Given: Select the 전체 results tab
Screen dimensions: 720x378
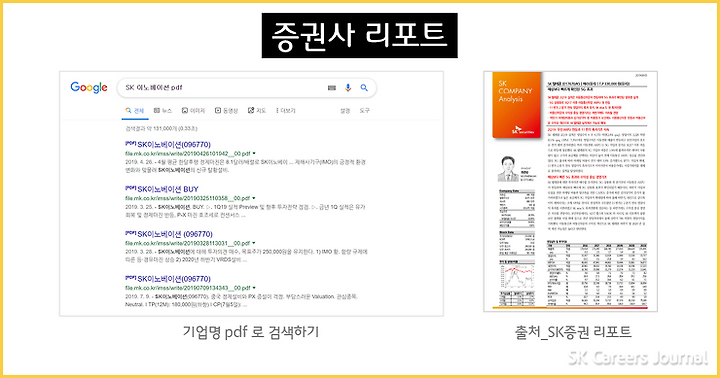Looking at the screenshot, I should click(x=135, y=111).
